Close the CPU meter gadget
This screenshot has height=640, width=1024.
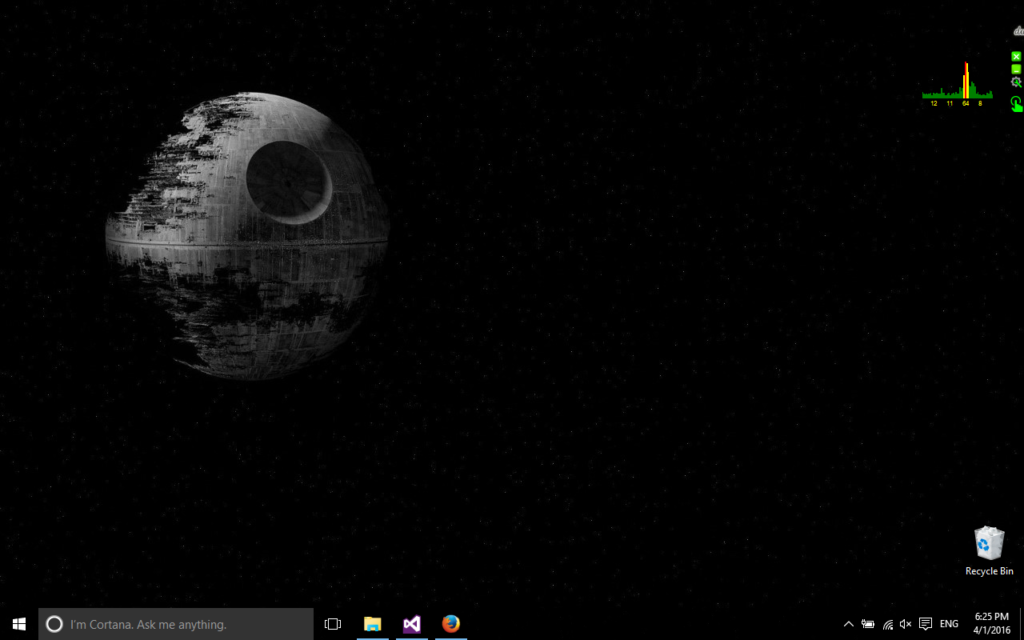coord(1016,56)
